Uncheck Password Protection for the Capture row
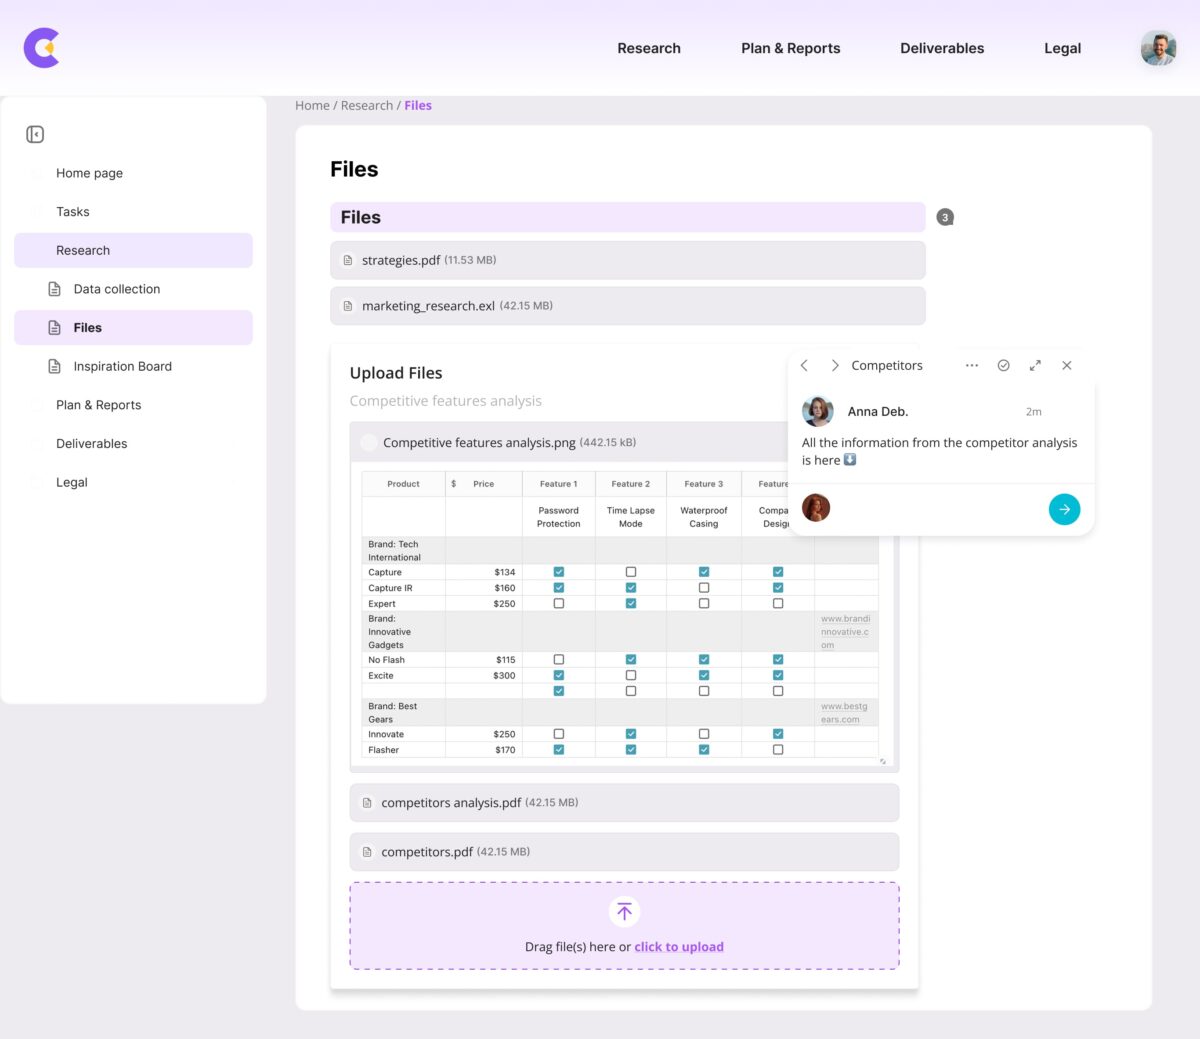The width and height of the screenshot is (1200, 1039). pyautogui.click(x=558, y=571)
